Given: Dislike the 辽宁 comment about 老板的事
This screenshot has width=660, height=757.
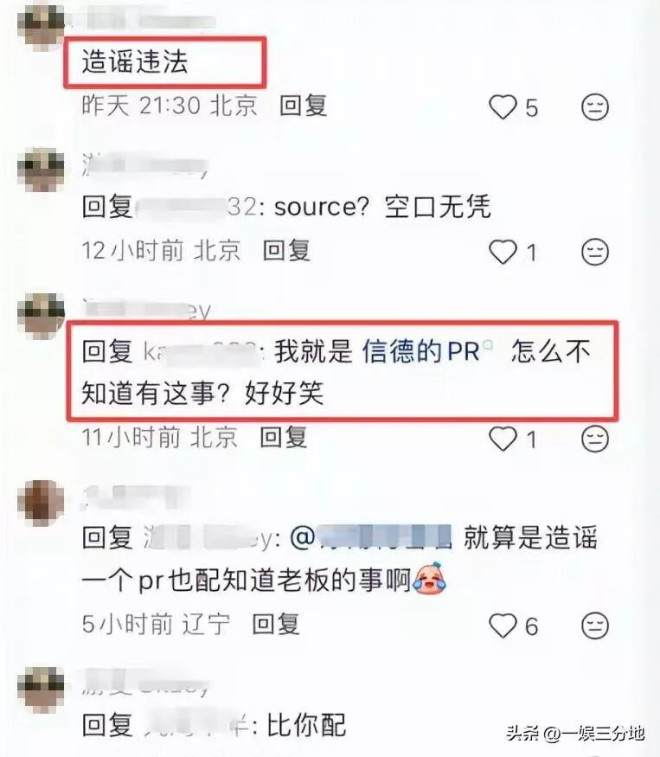Looking at the screenshot, I should pyautogui.click(x=594, y=626).
